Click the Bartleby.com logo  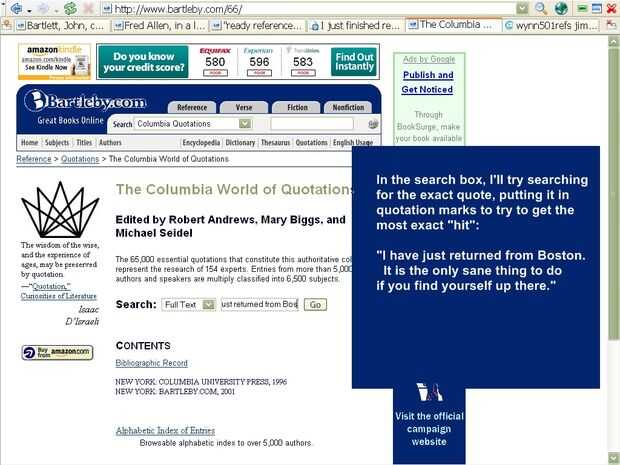tap(85, 101)
